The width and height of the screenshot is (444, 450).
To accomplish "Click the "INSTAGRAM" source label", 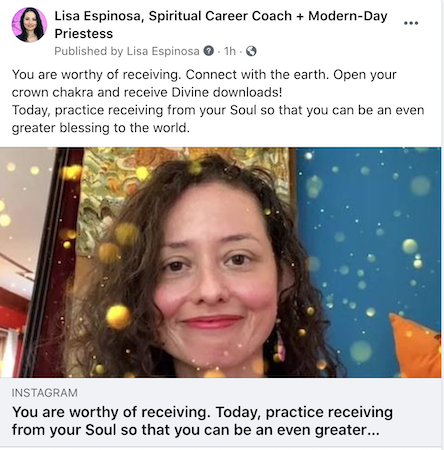I will click(x=45, y=393).
